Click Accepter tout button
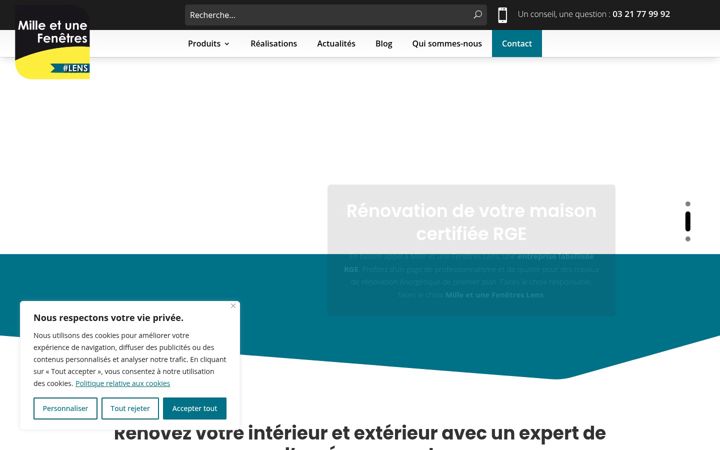The height and width of the screenshot is (450, 720). point(195,408)
